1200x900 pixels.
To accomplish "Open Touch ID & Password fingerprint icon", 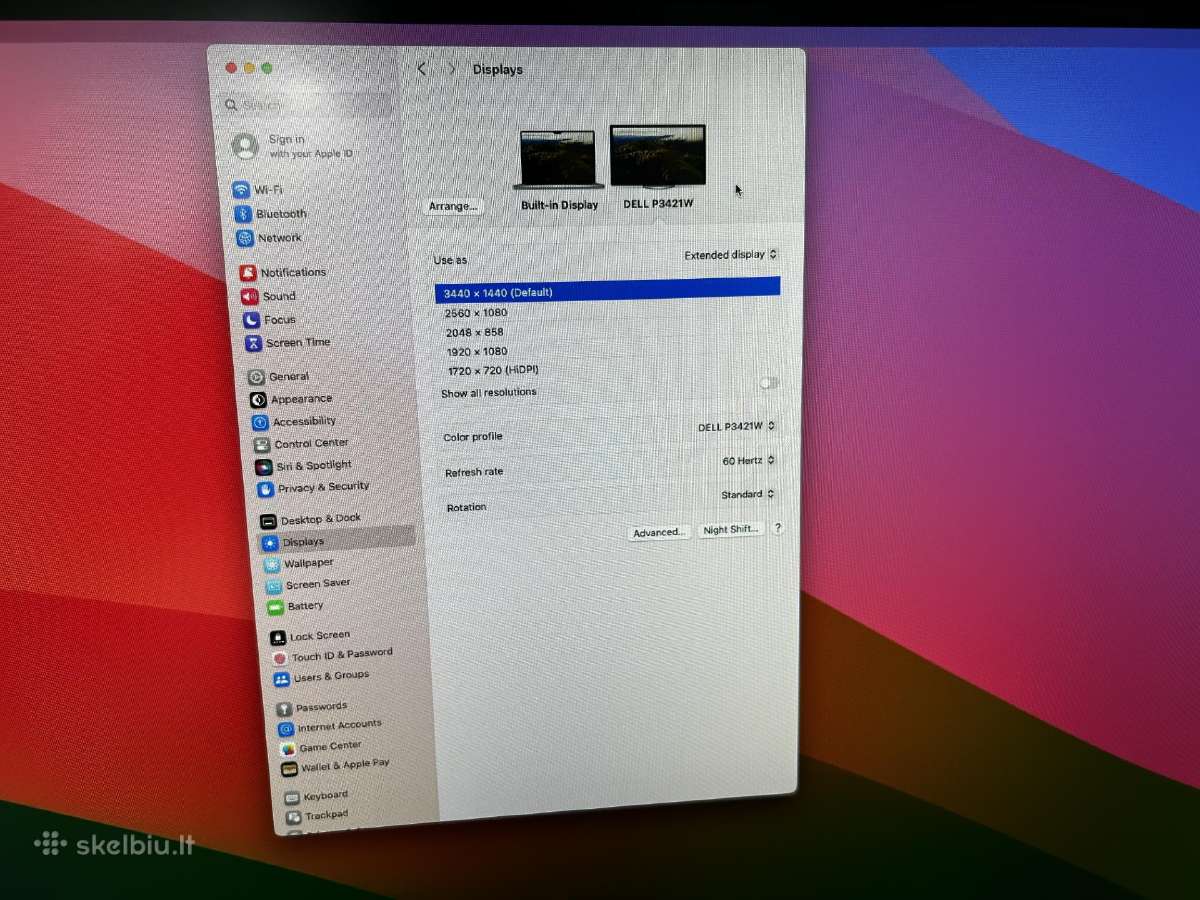I will (279, 659).
